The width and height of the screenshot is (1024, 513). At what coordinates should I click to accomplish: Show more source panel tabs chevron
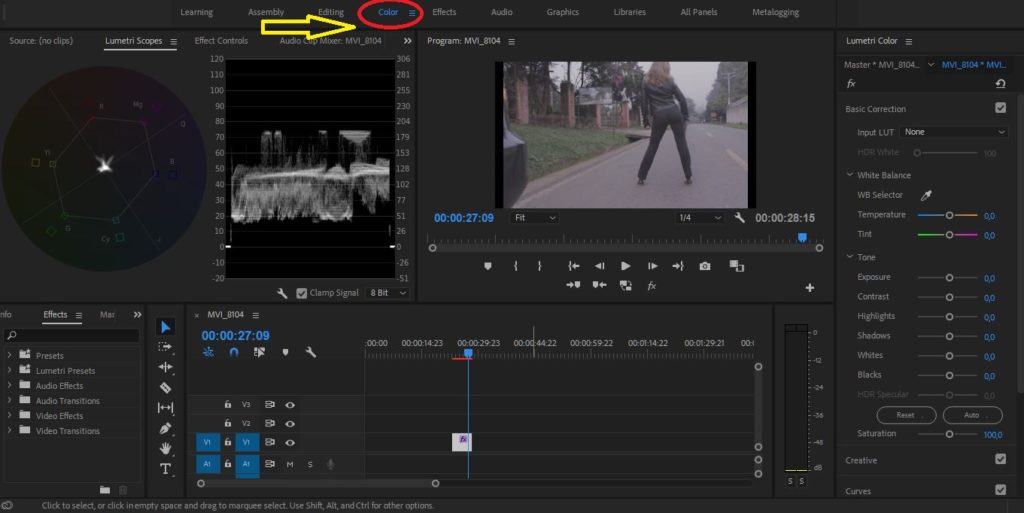(408, 40)
